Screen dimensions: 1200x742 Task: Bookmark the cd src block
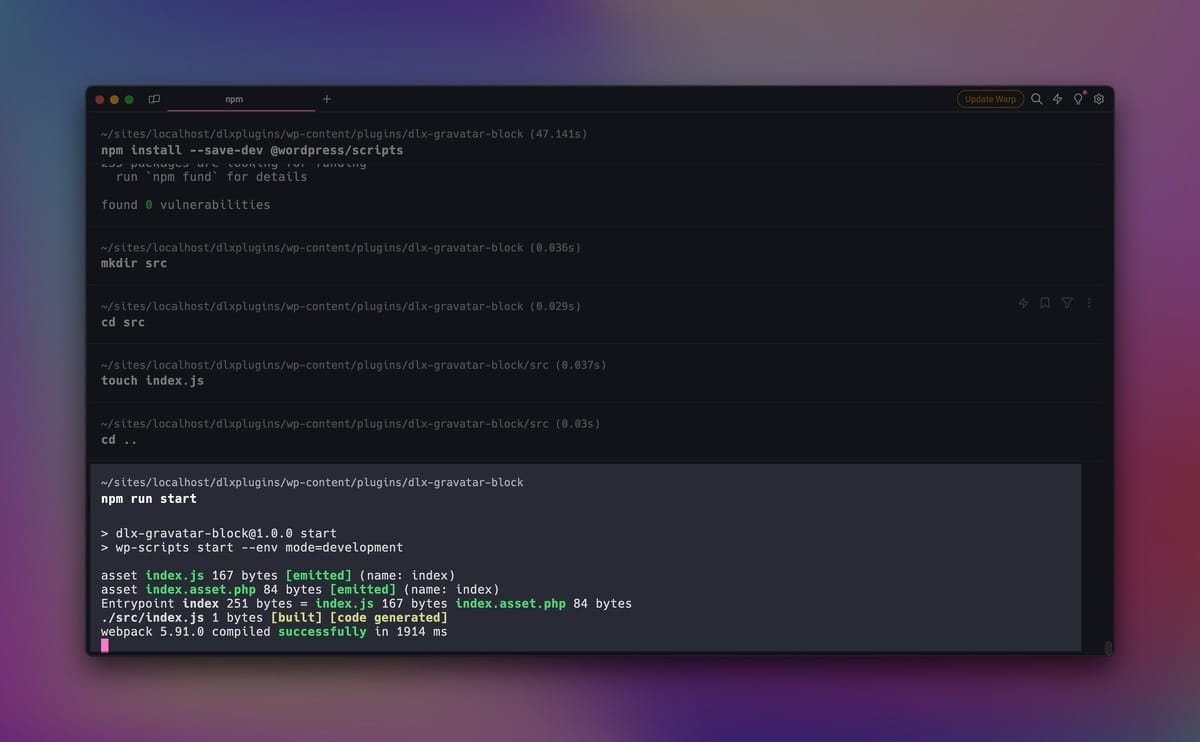click(x=1045, y=303)
